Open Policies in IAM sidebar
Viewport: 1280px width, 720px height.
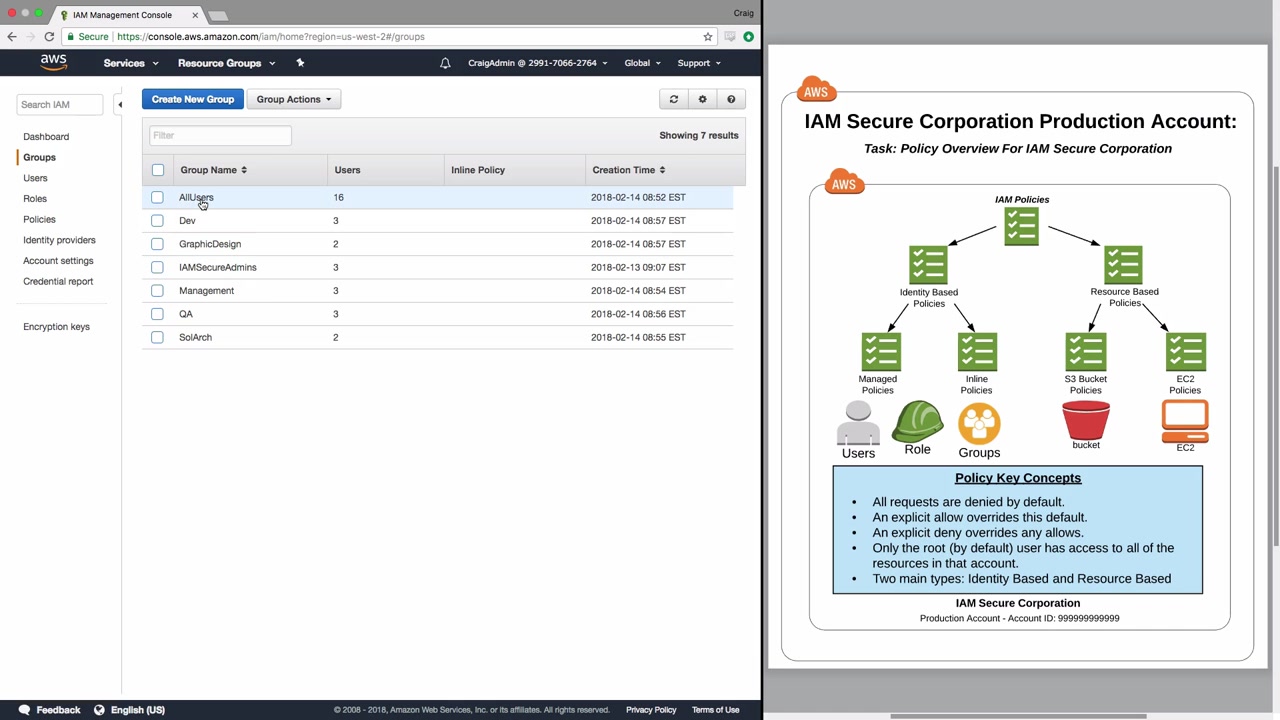[39, 219]
